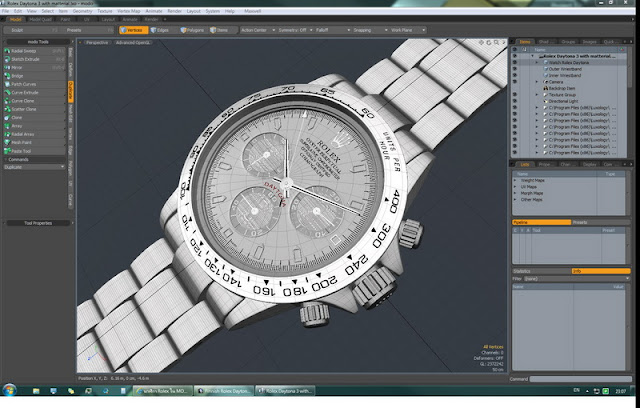Select the Deform vertical tool tab
This screenshot has width=640, height=408.
pos(71,71)
